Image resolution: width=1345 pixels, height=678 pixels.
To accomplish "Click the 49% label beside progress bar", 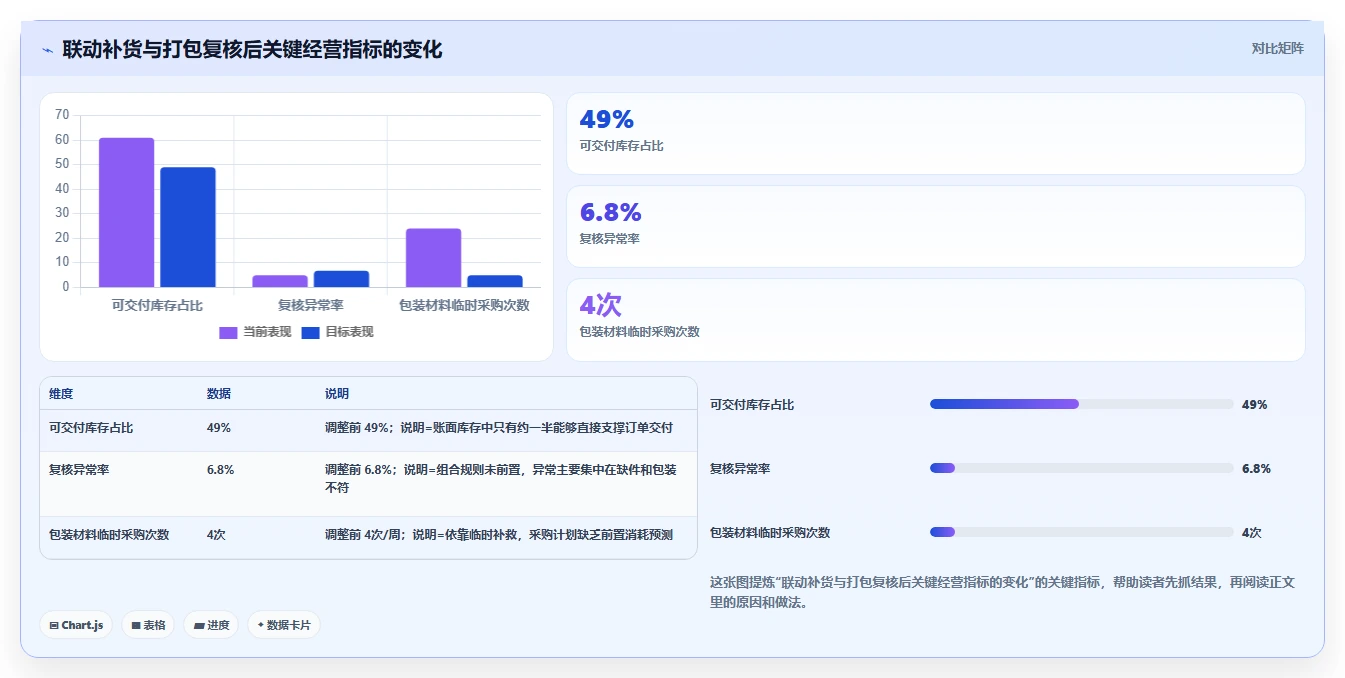I will (1254, 405).
